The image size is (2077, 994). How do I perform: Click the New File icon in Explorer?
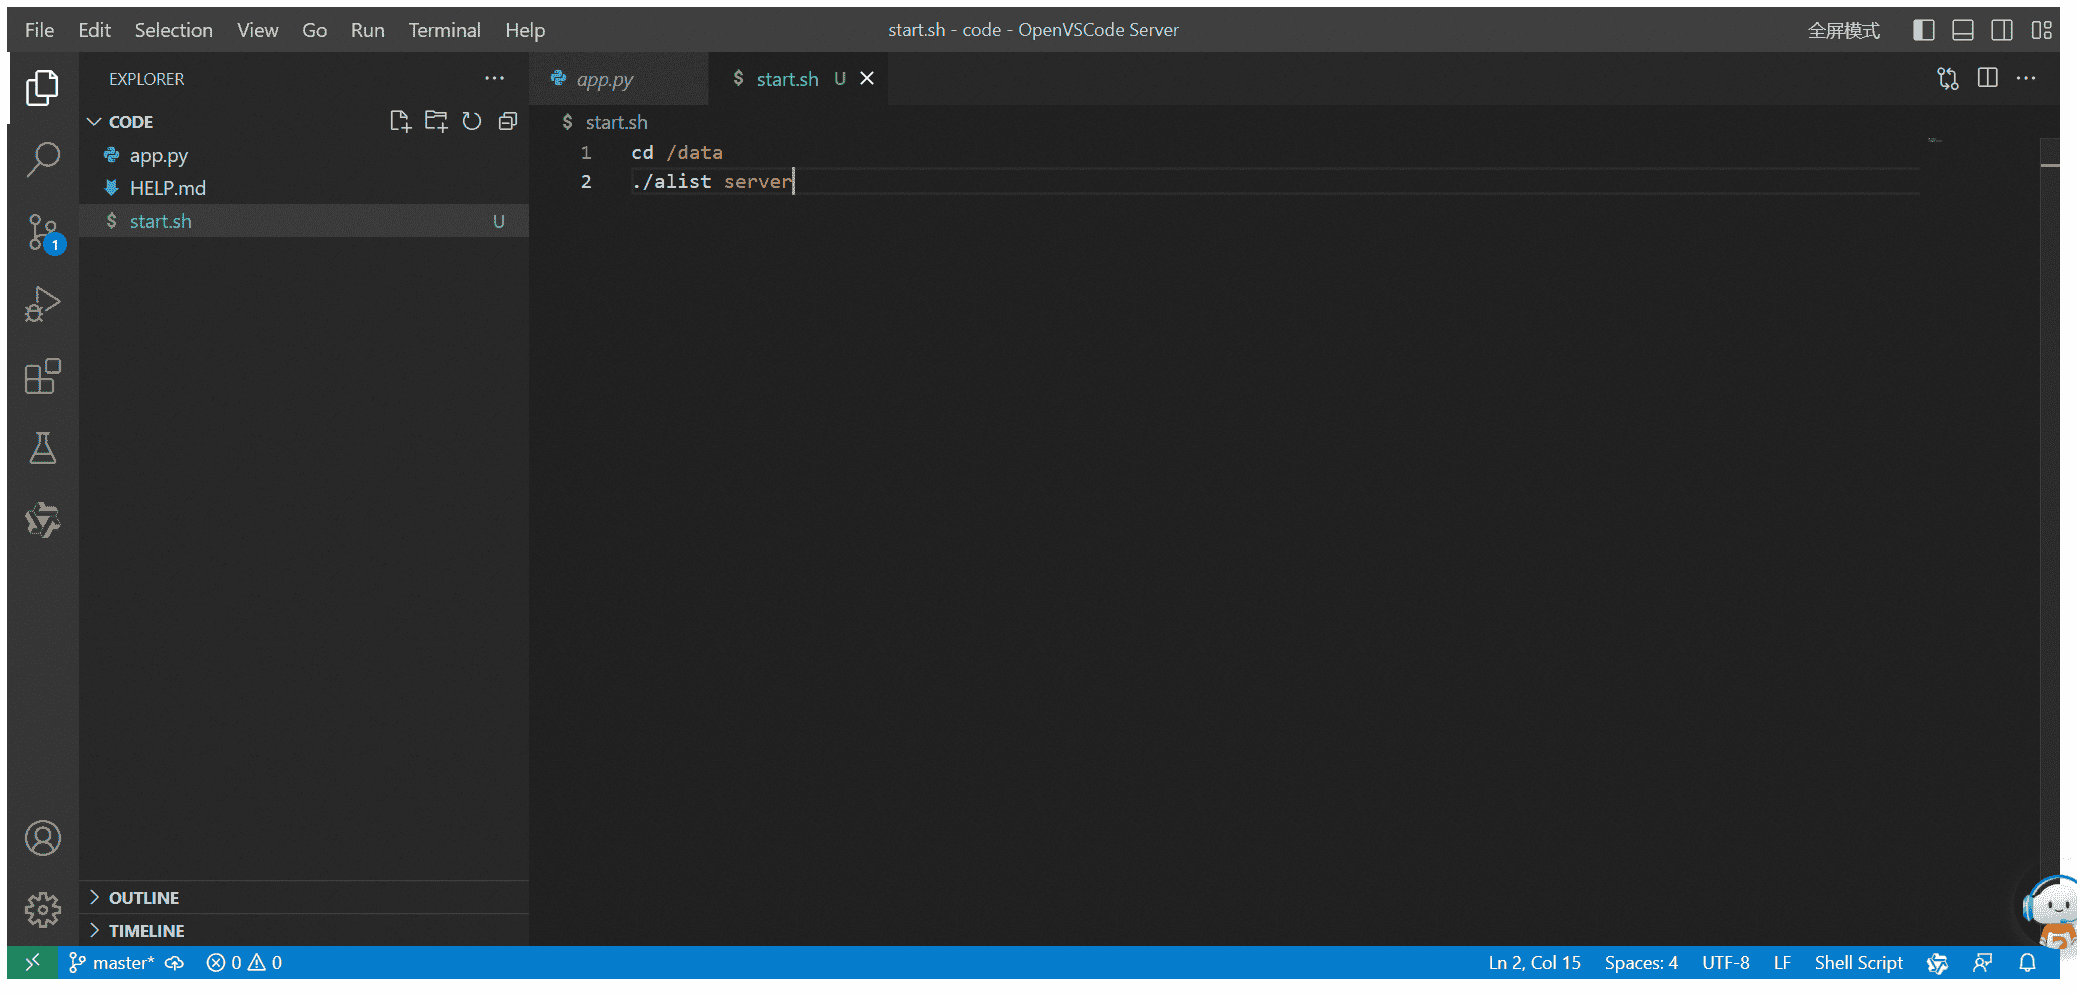click(400, 122)
